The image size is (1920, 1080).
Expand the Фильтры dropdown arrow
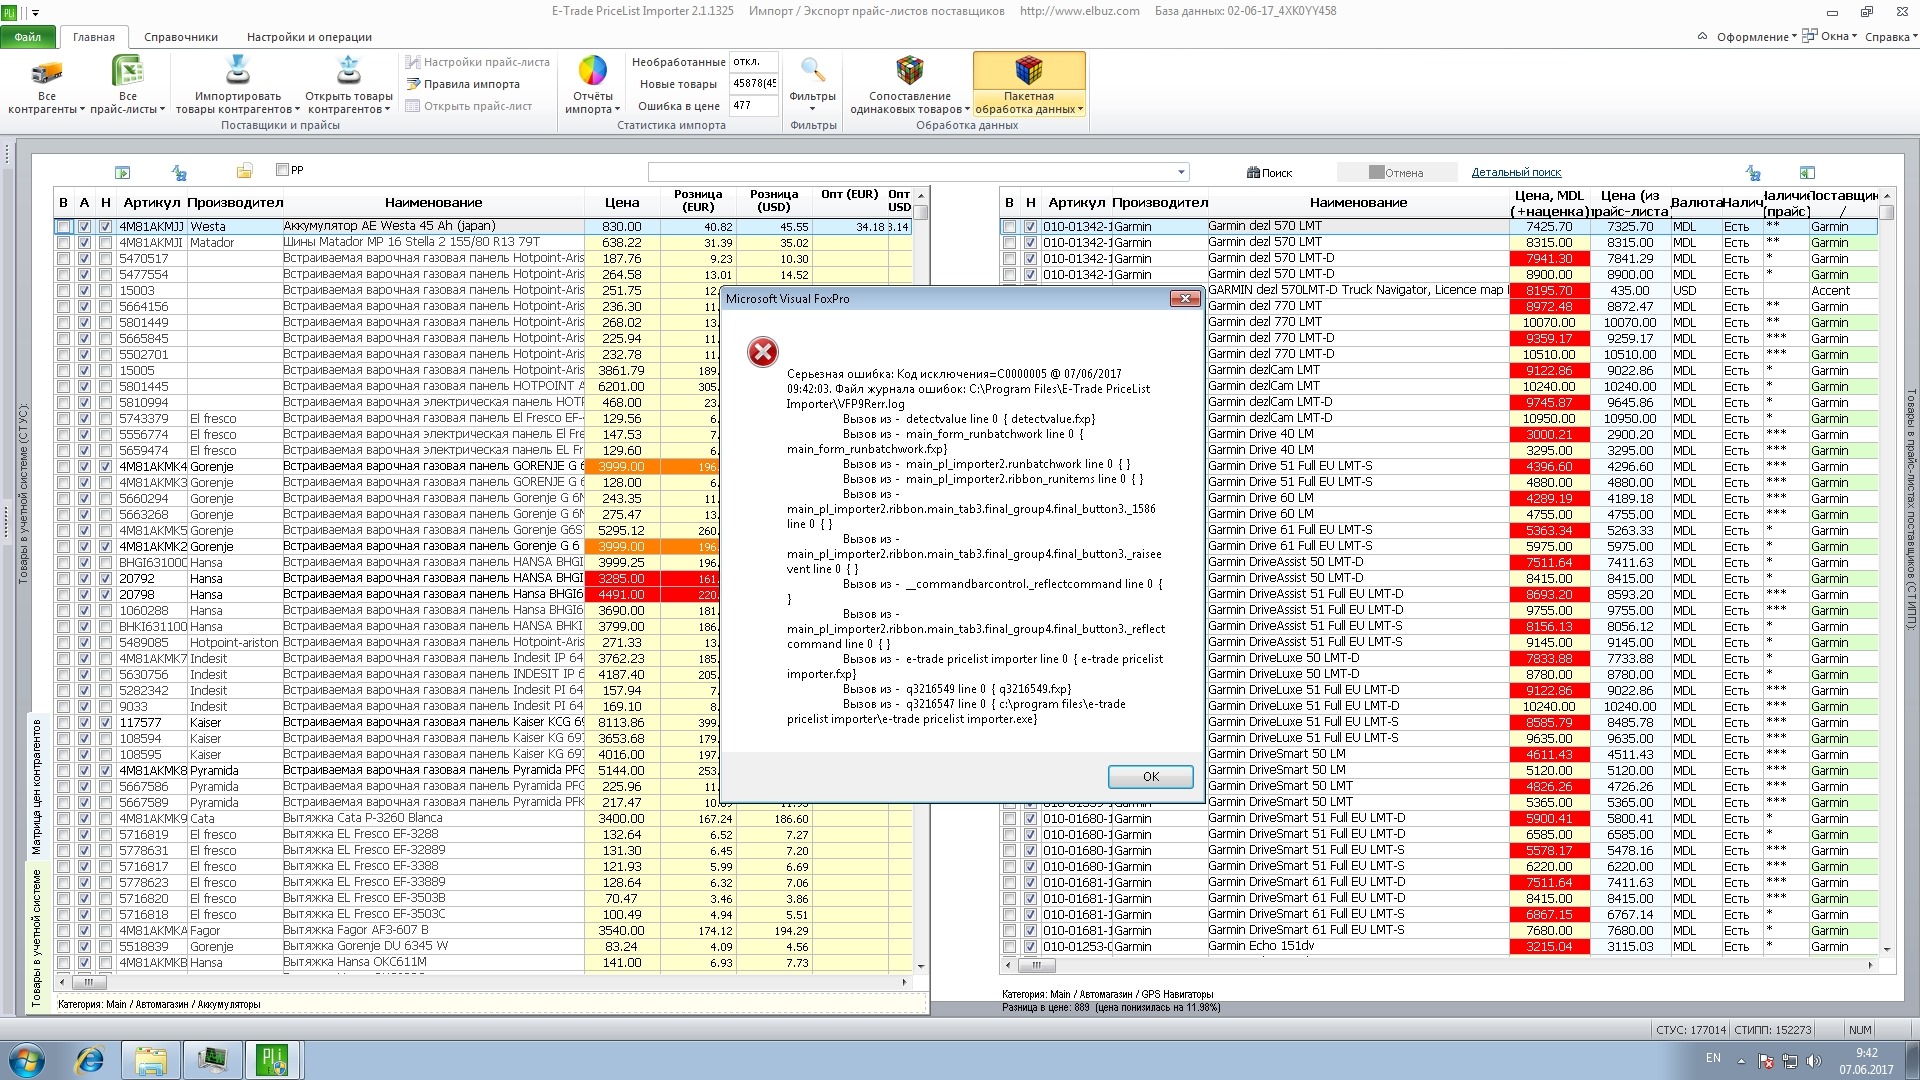[812, 109]
